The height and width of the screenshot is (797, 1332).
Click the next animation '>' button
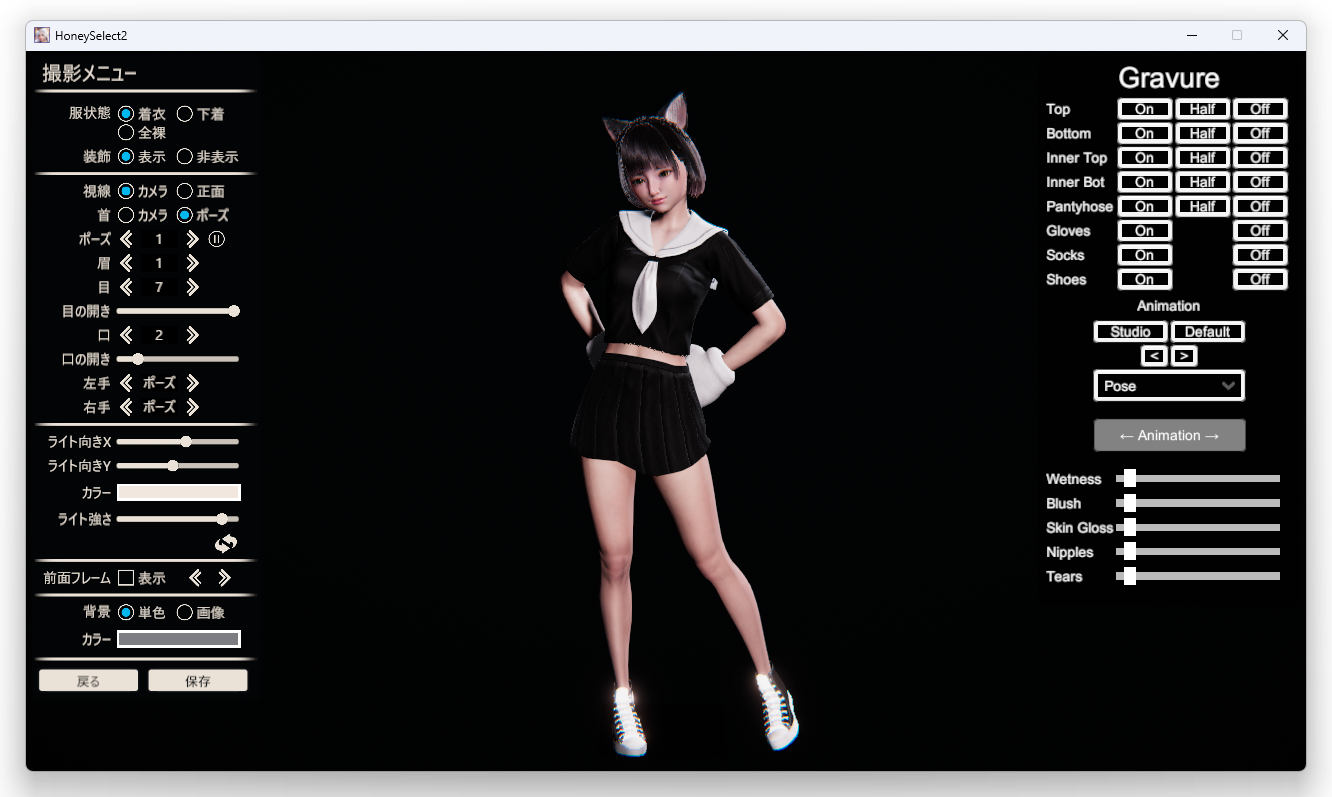[1184, 355]
